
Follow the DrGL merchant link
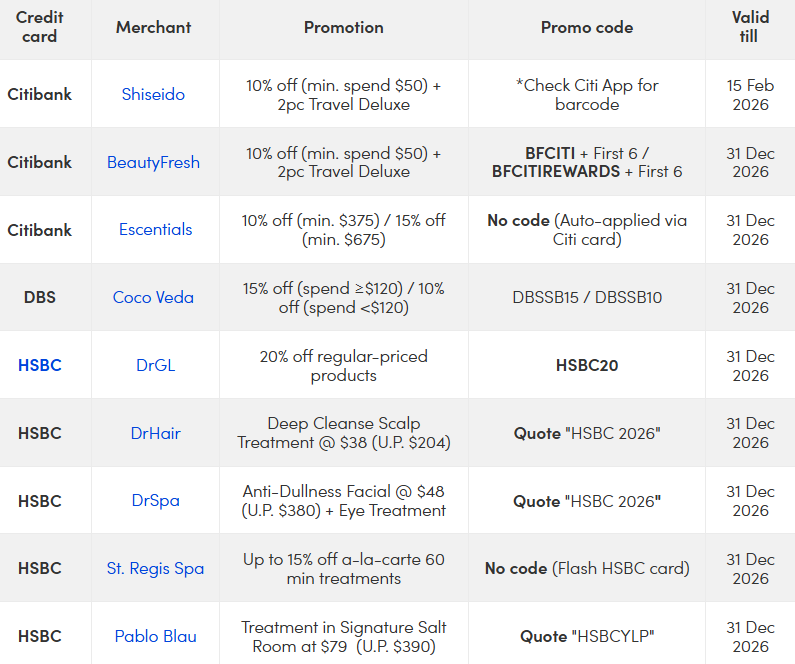[x=155, y=365]
